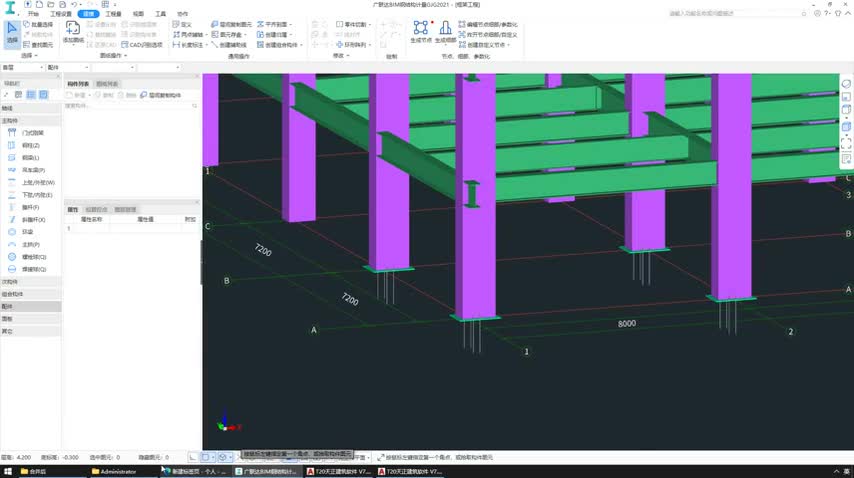Click CAD识别选项 in the ribbon

pos(142,45)
